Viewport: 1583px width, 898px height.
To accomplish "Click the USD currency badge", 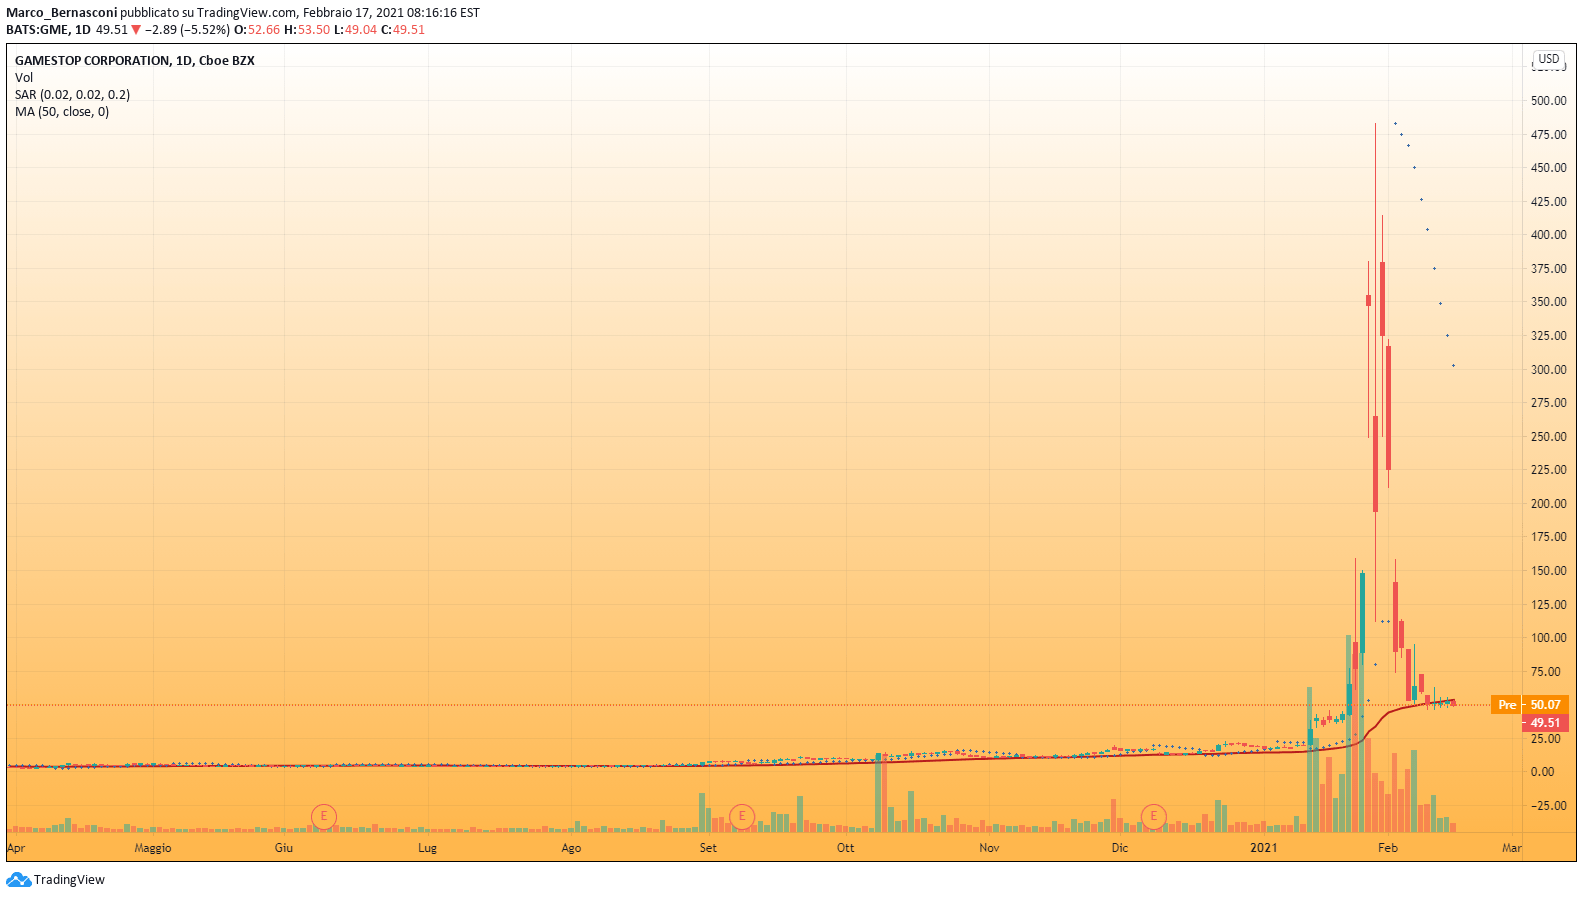I will click(1549, 59).
